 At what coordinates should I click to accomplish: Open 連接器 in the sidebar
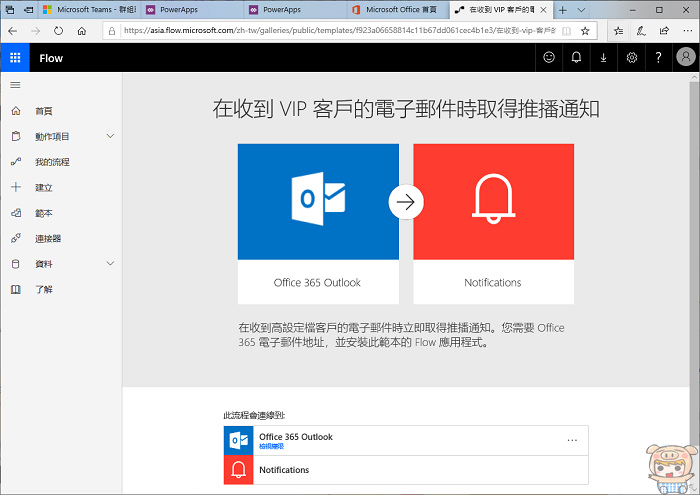(x=48, y=239)
